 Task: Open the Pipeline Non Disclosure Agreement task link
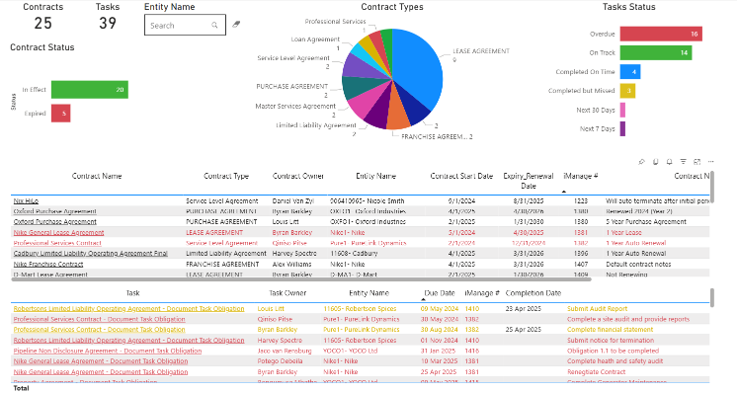(108, 351)
